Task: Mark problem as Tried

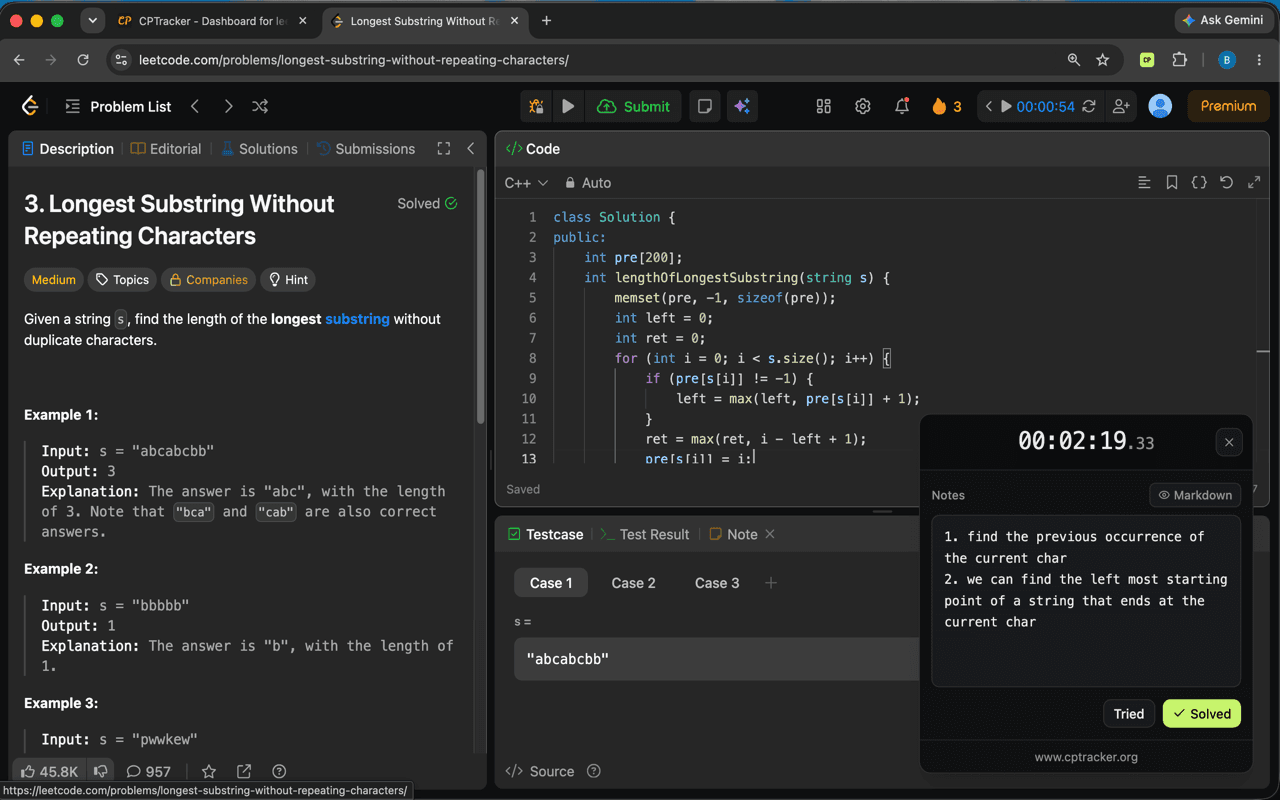Action: [1129, 714]
